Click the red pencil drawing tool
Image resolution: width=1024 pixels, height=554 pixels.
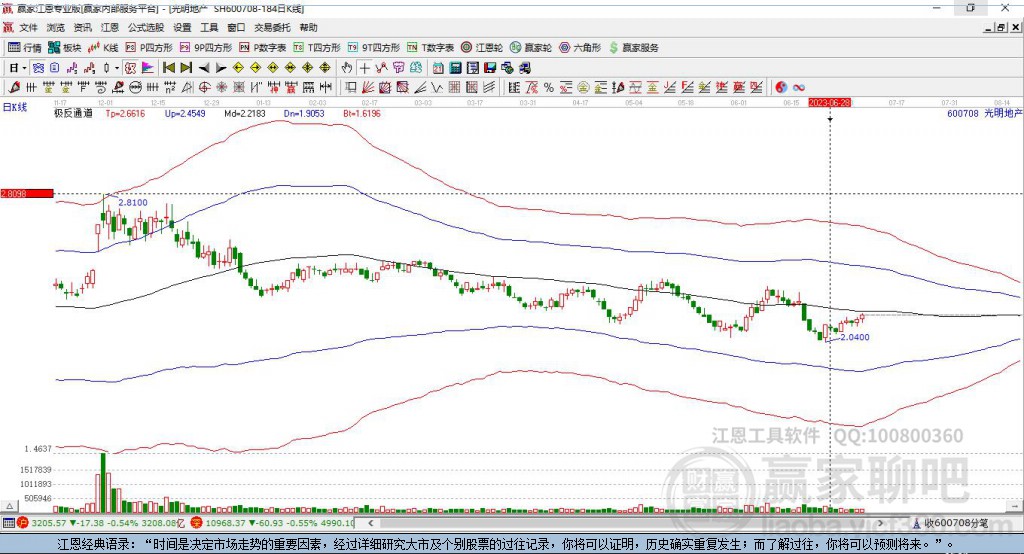(14, 88)
